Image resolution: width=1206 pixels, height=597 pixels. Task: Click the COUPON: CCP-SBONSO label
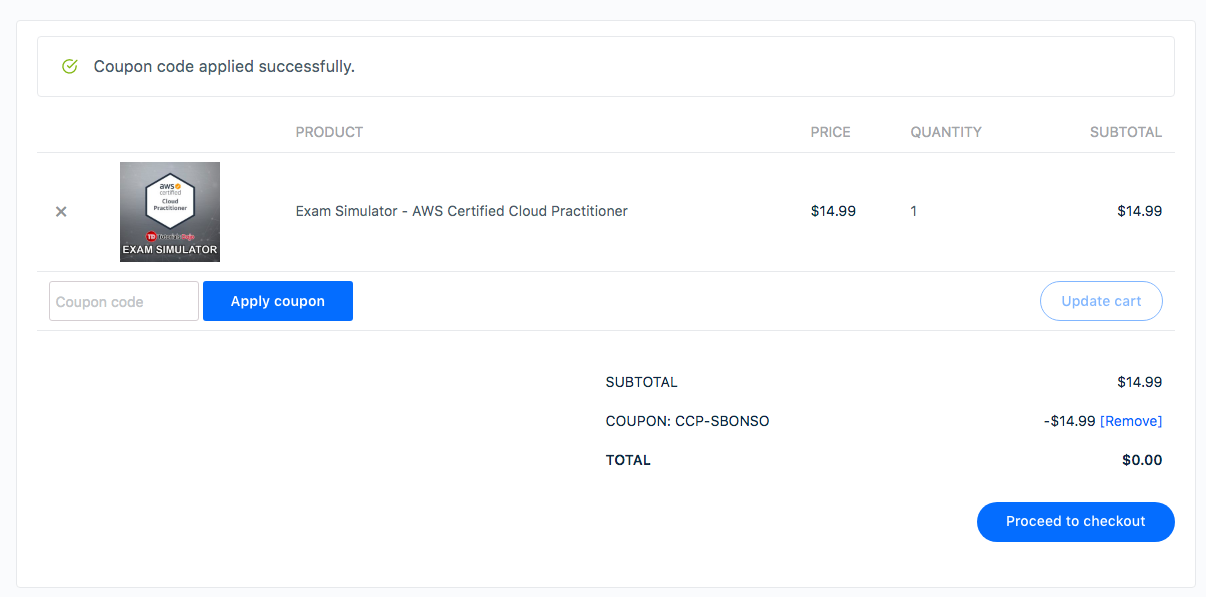[687, 421]
